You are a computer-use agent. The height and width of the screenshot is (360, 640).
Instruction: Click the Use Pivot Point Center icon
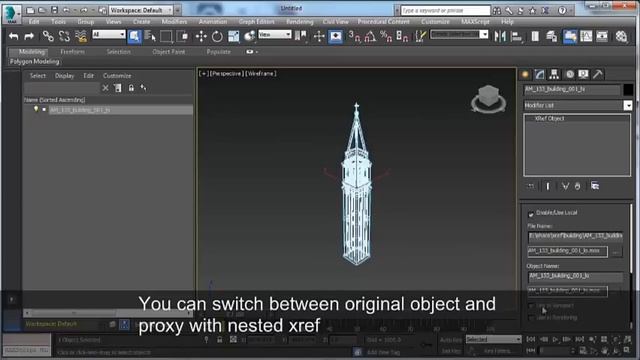click(x=300, y=36)
